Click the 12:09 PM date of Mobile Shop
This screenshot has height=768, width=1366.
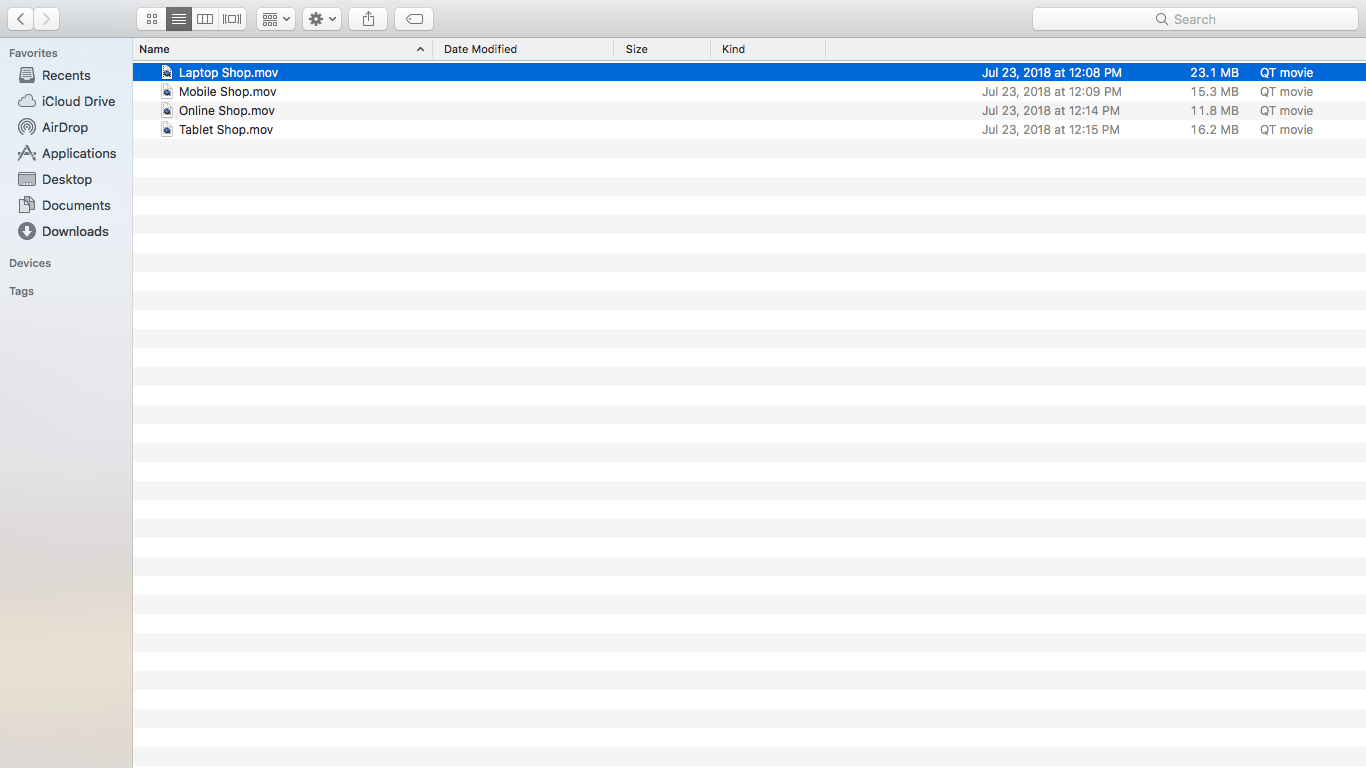coord(1051,91)
